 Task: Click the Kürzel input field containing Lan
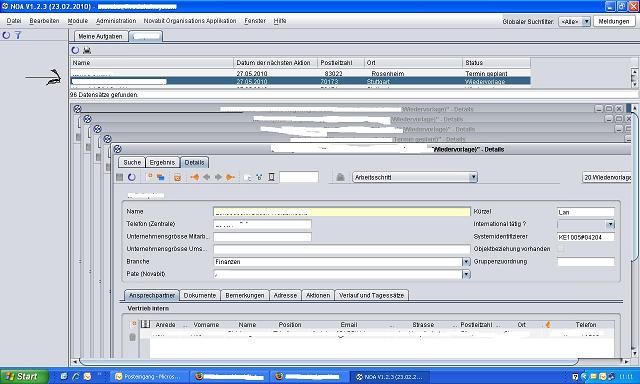(586, 212)
